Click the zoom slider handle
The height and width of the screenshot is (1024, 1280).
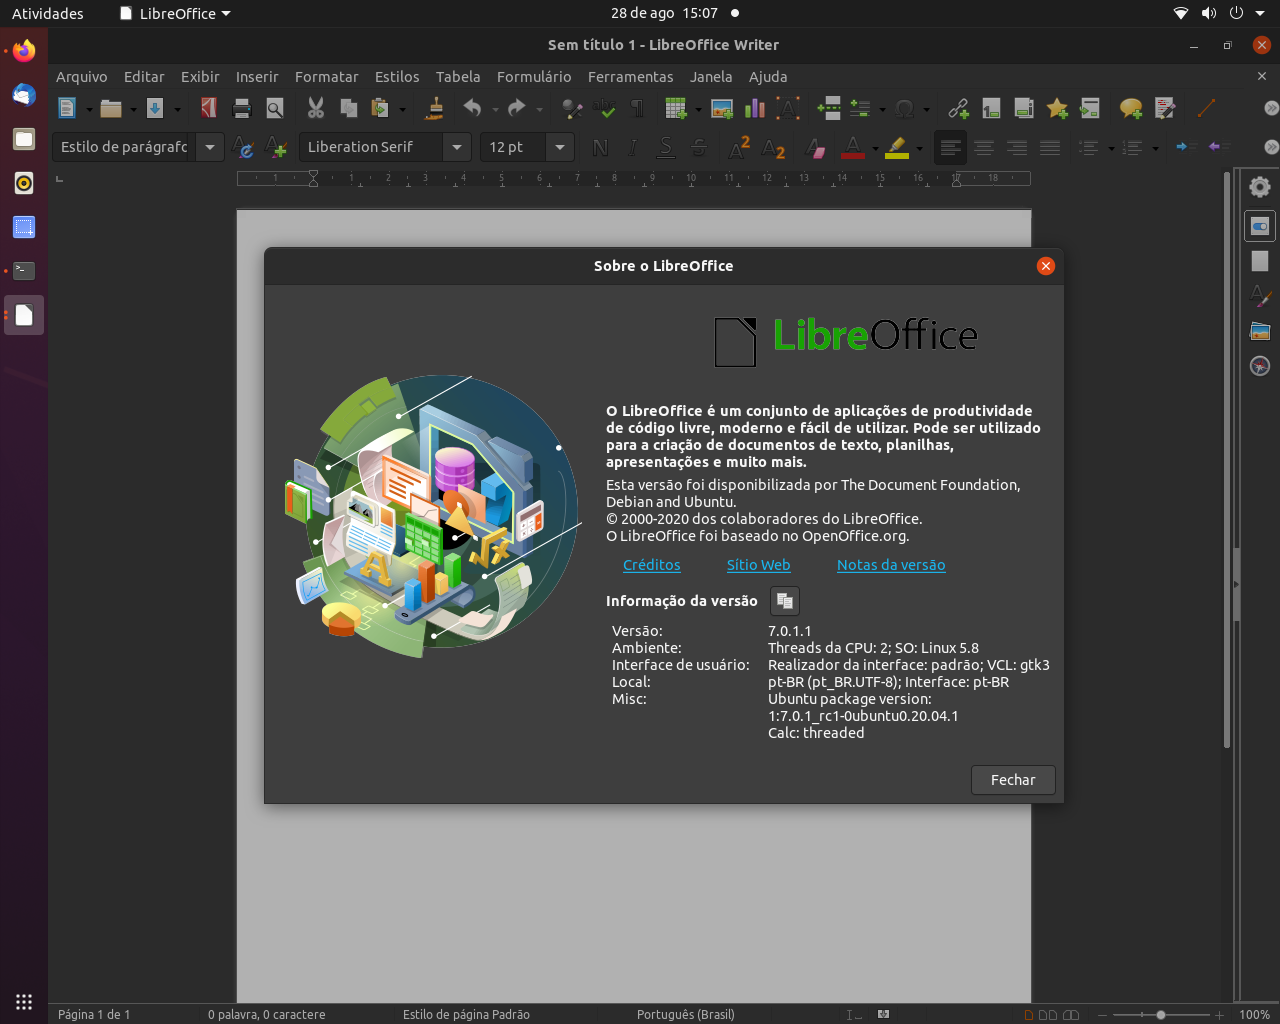[x=1161, y=1014]
